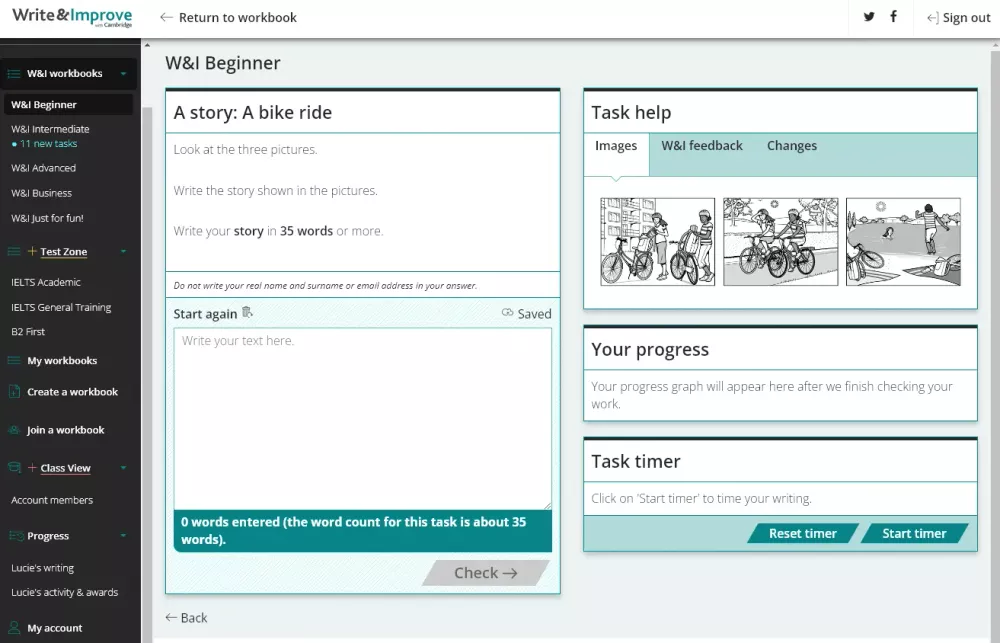Click the delete icon next to Start again
Image resolution: width=1000 pixels, height=643 pixels.
point(247,313)
